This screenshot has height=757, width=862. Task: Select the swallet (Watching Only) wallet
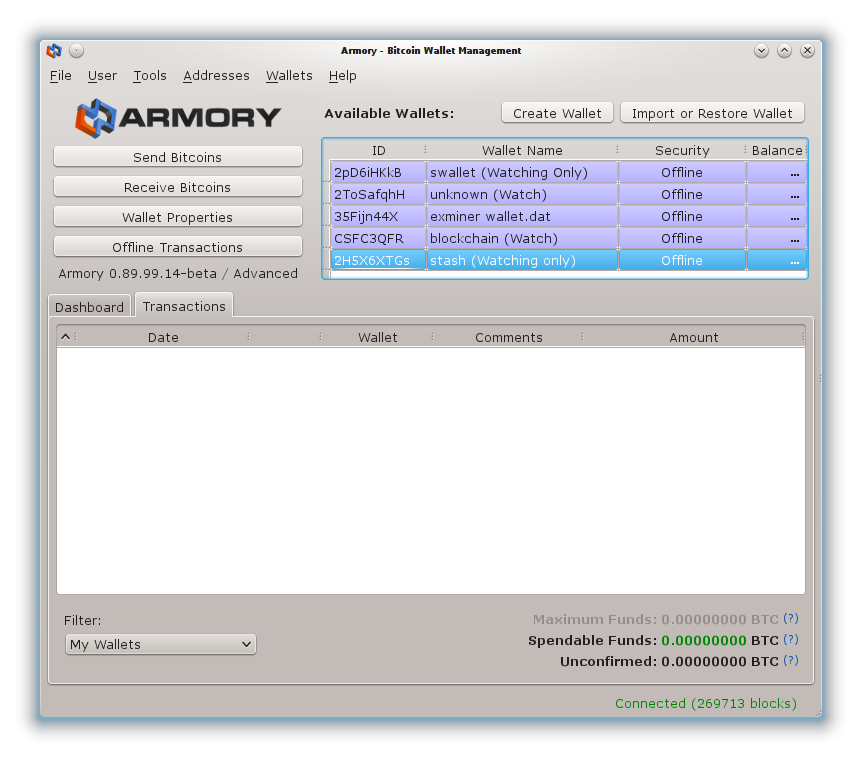click(522, 172)
